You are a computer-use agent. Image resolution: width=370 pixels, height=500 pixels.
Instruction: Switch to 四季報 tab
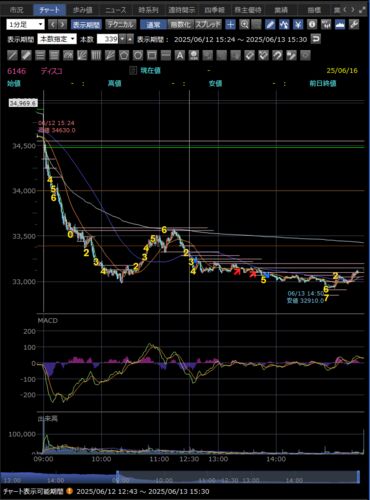pyautogui.click(x=214, y=10)
